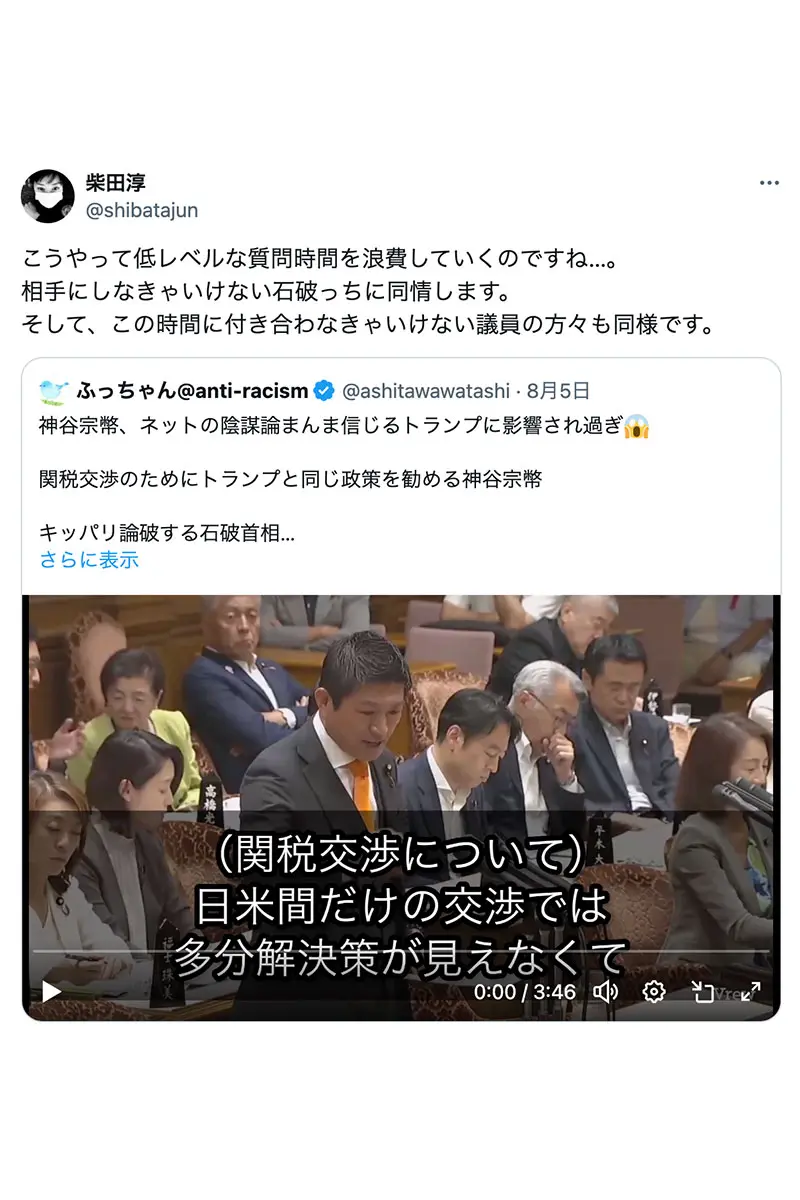Click the blue verified badge
Viewport: 800px width, 1200px height.
325,391
